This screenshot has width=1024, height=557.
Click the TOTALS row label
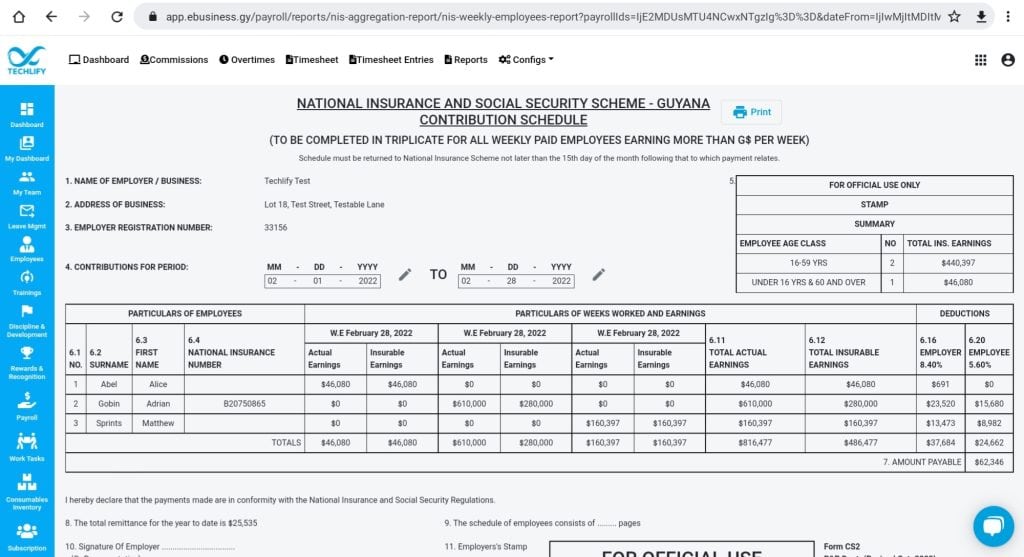pos(286,443)
